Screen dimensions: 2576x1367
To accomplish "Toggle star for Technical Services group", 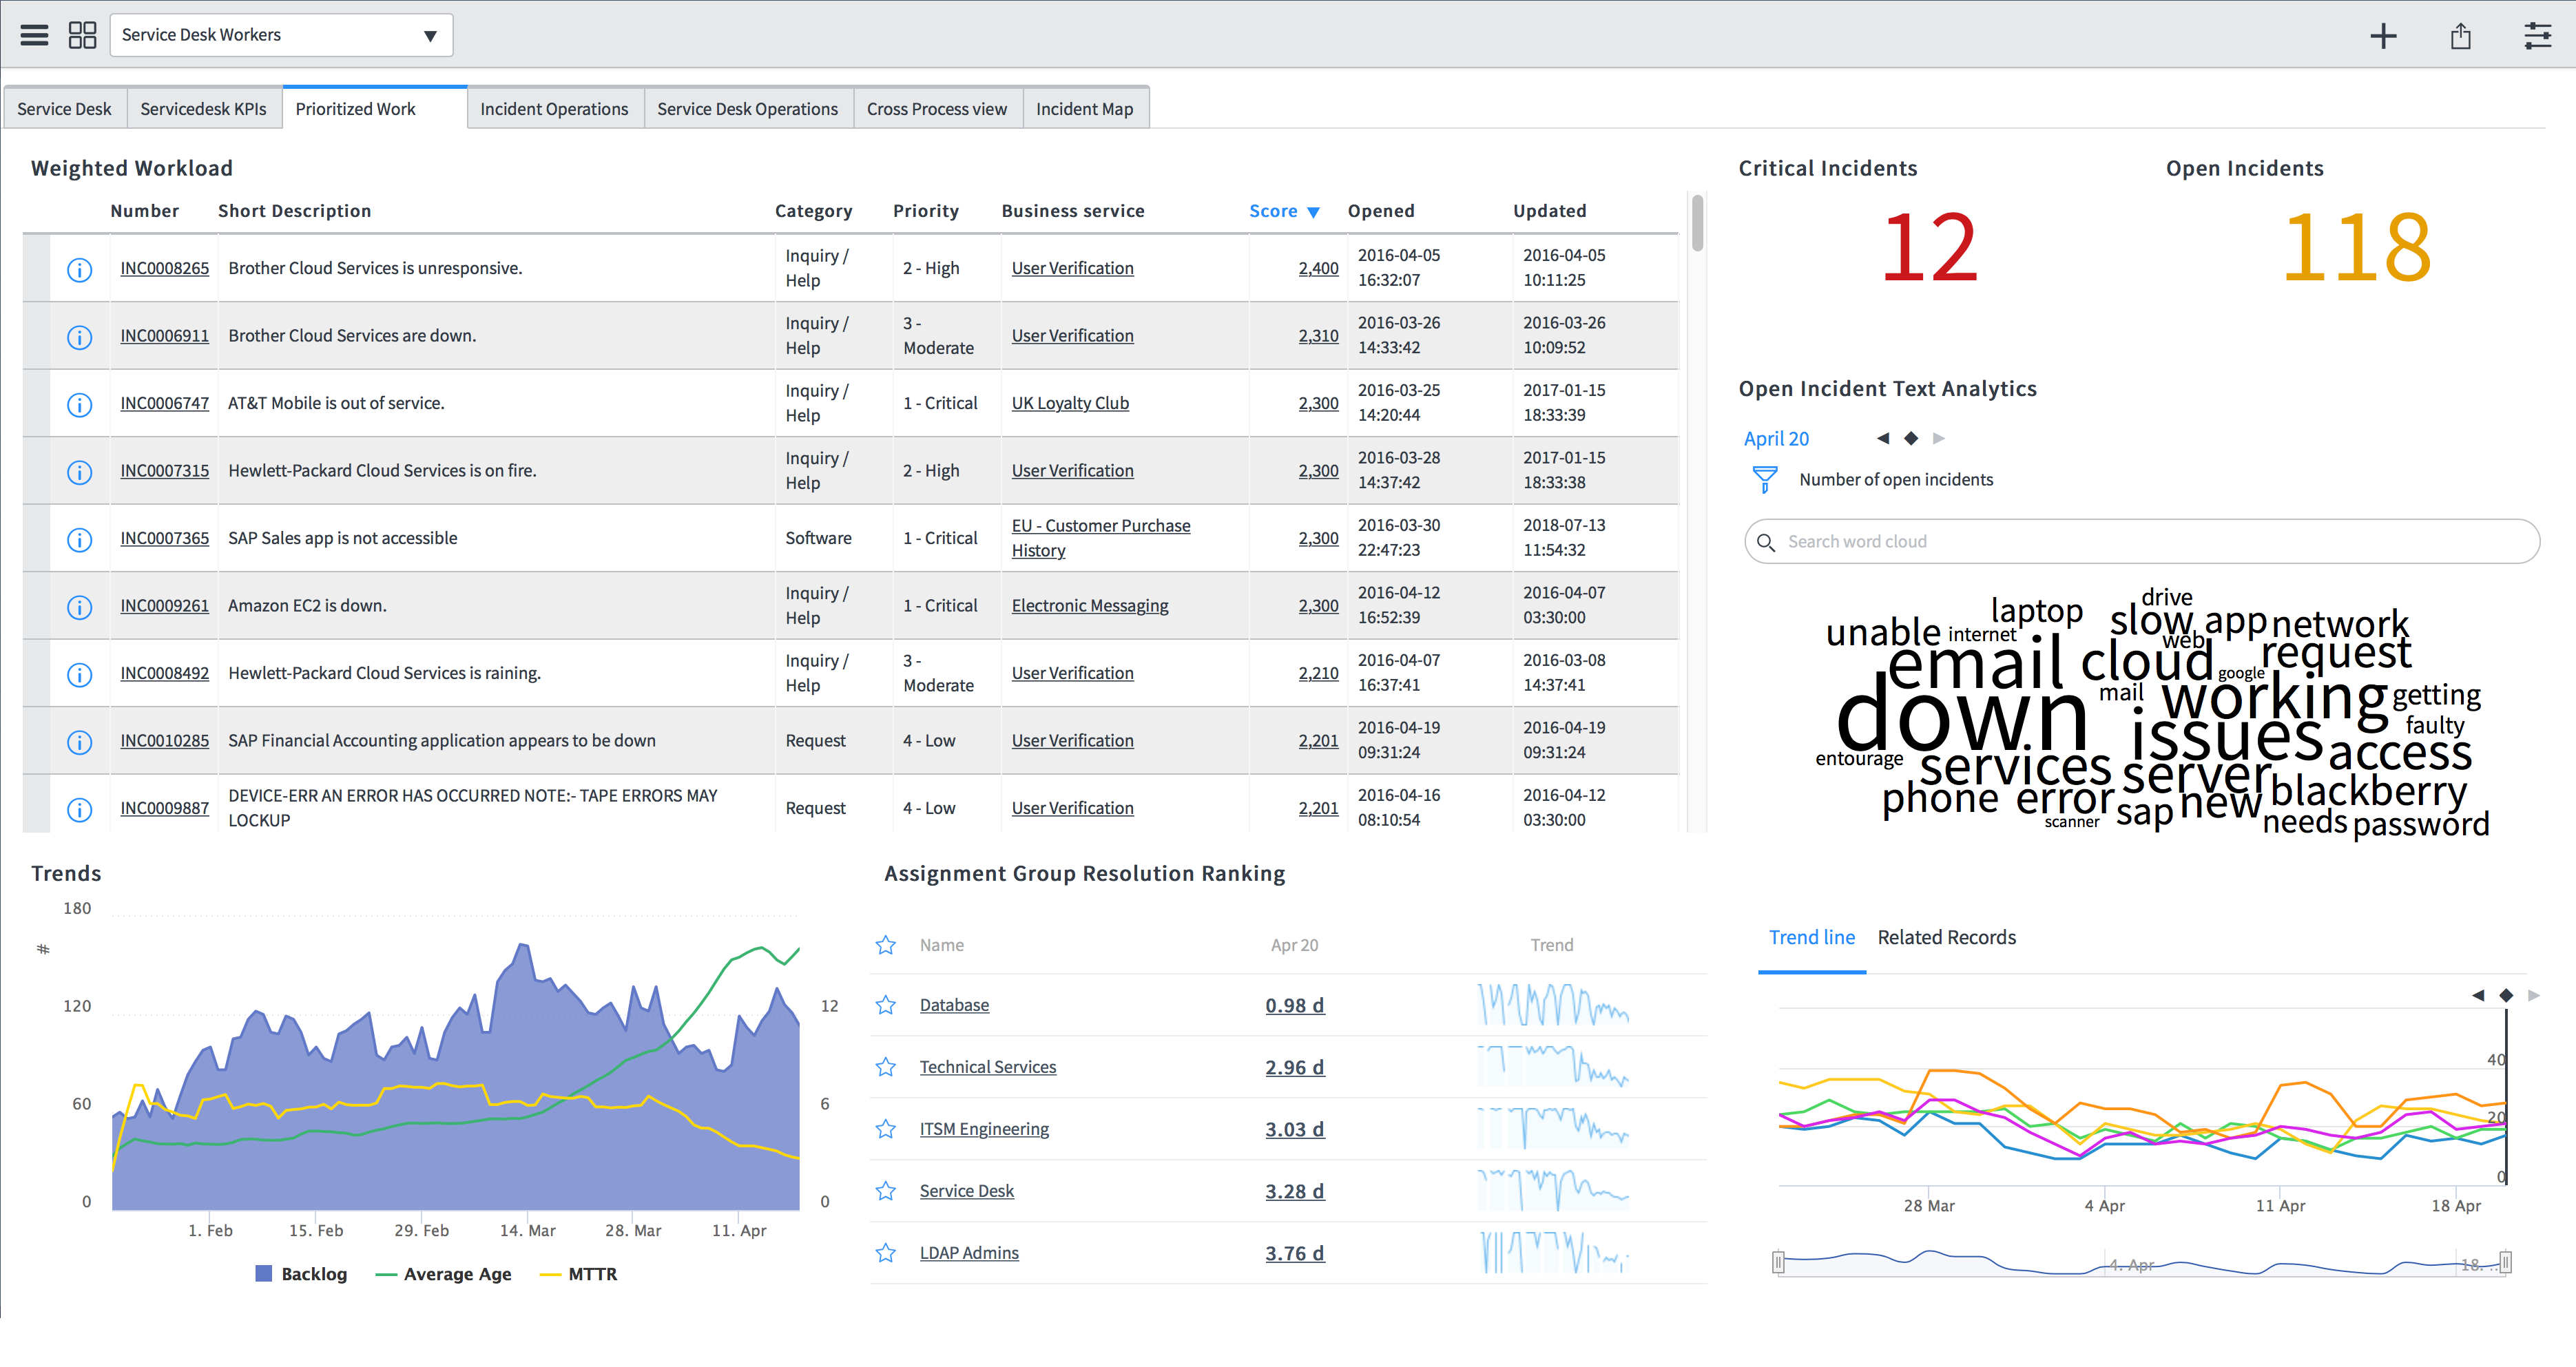I will click(x=886, y=1067).
